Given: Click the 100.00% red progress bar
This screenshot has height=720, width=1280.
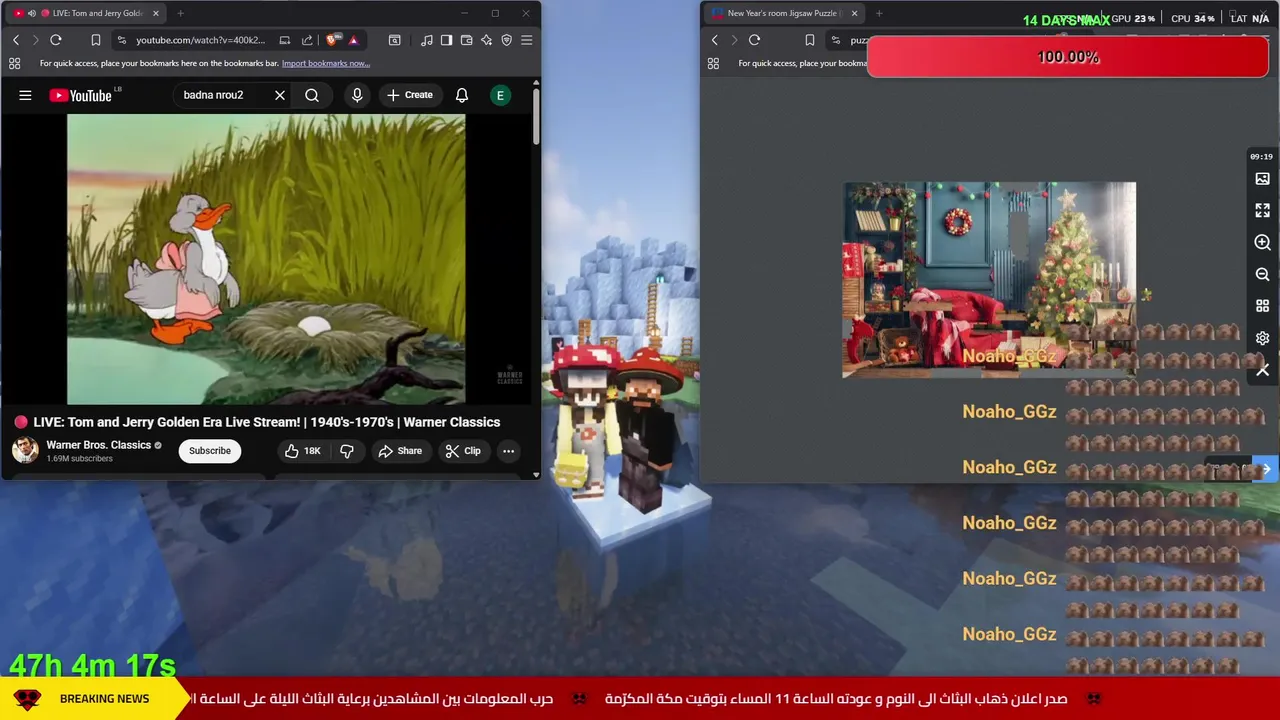Looking at the screenshot, I should [1068, 57].
